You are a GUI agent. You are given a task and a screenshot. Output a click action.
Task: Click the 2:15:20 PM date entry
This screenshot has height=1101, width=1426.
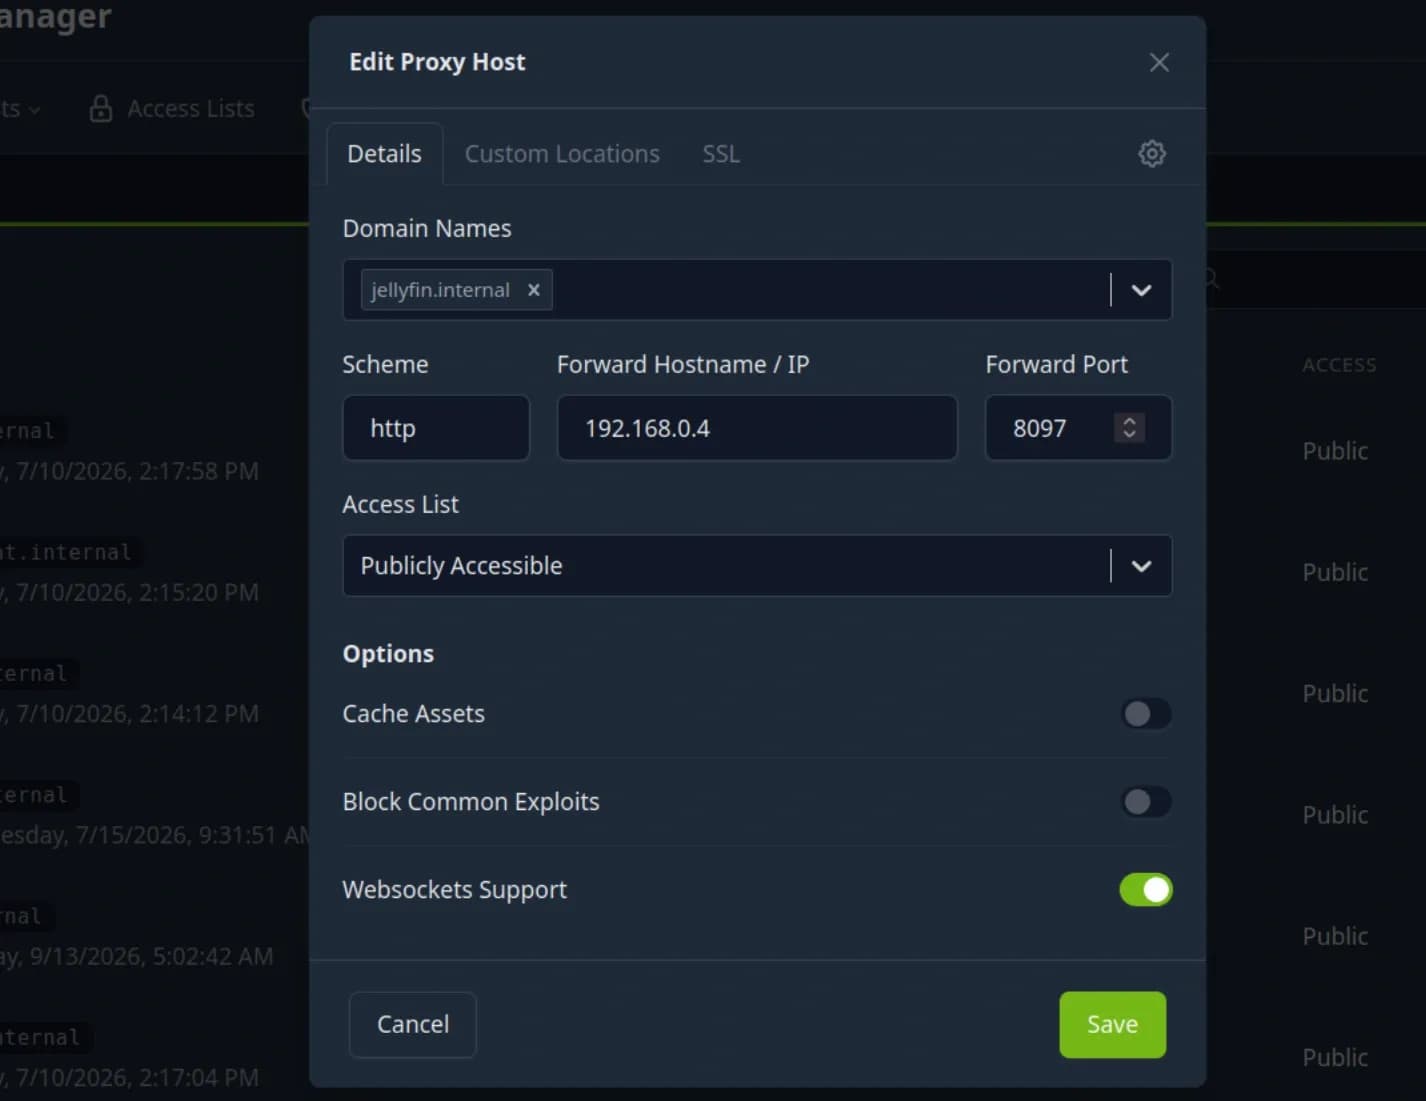click(130, 592)
